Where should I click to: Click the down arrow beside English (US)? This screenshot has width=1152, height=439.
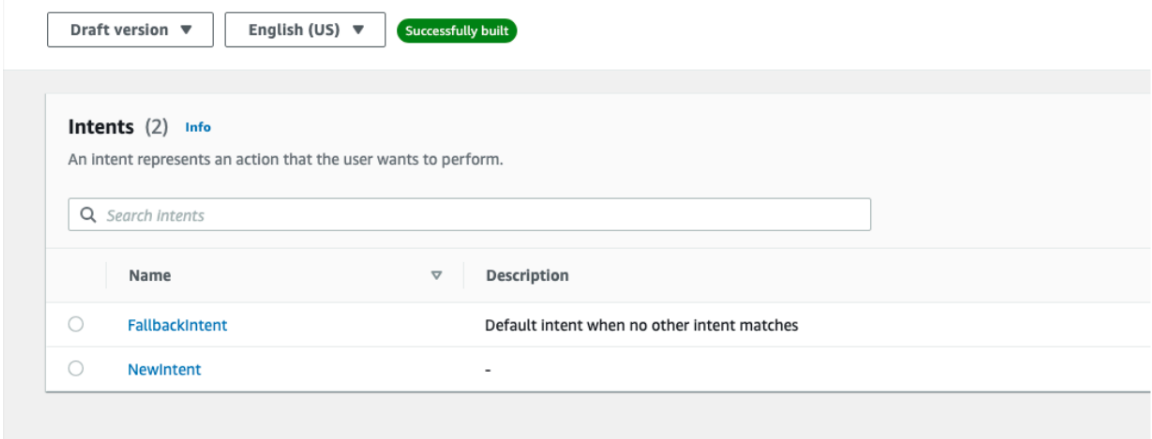click(358, 30)
